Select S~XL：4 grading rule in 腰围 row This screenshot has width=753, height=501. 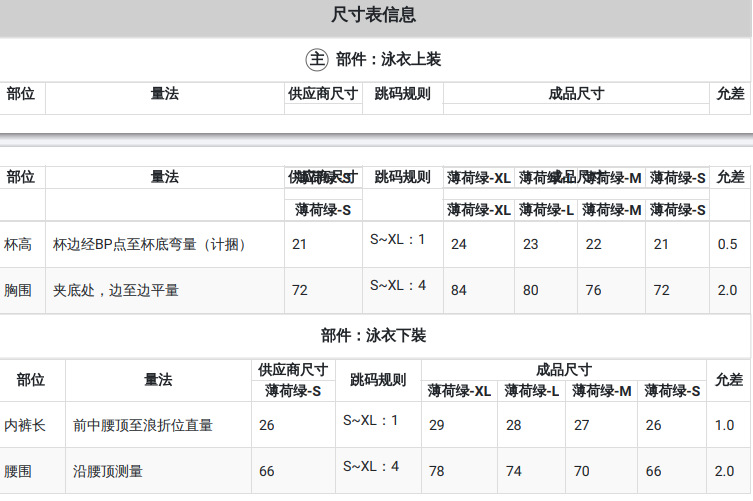(x=371, y=466)
